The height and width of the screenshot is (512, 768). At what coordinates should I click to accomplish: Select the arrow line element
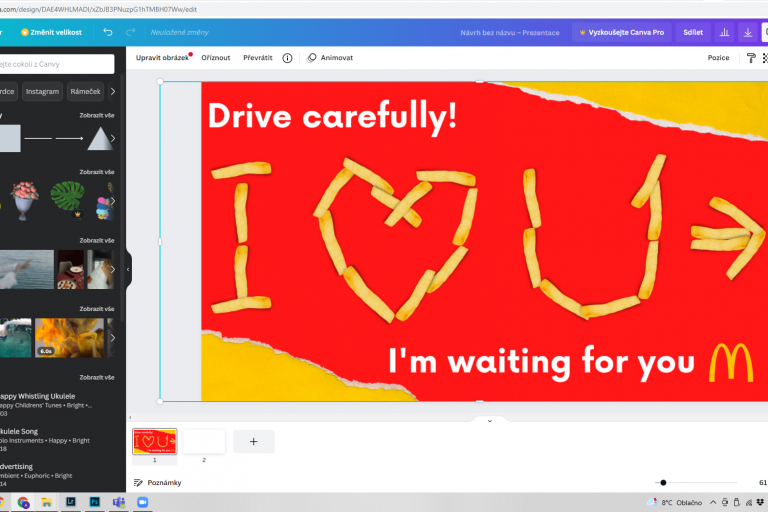(70, 139)
